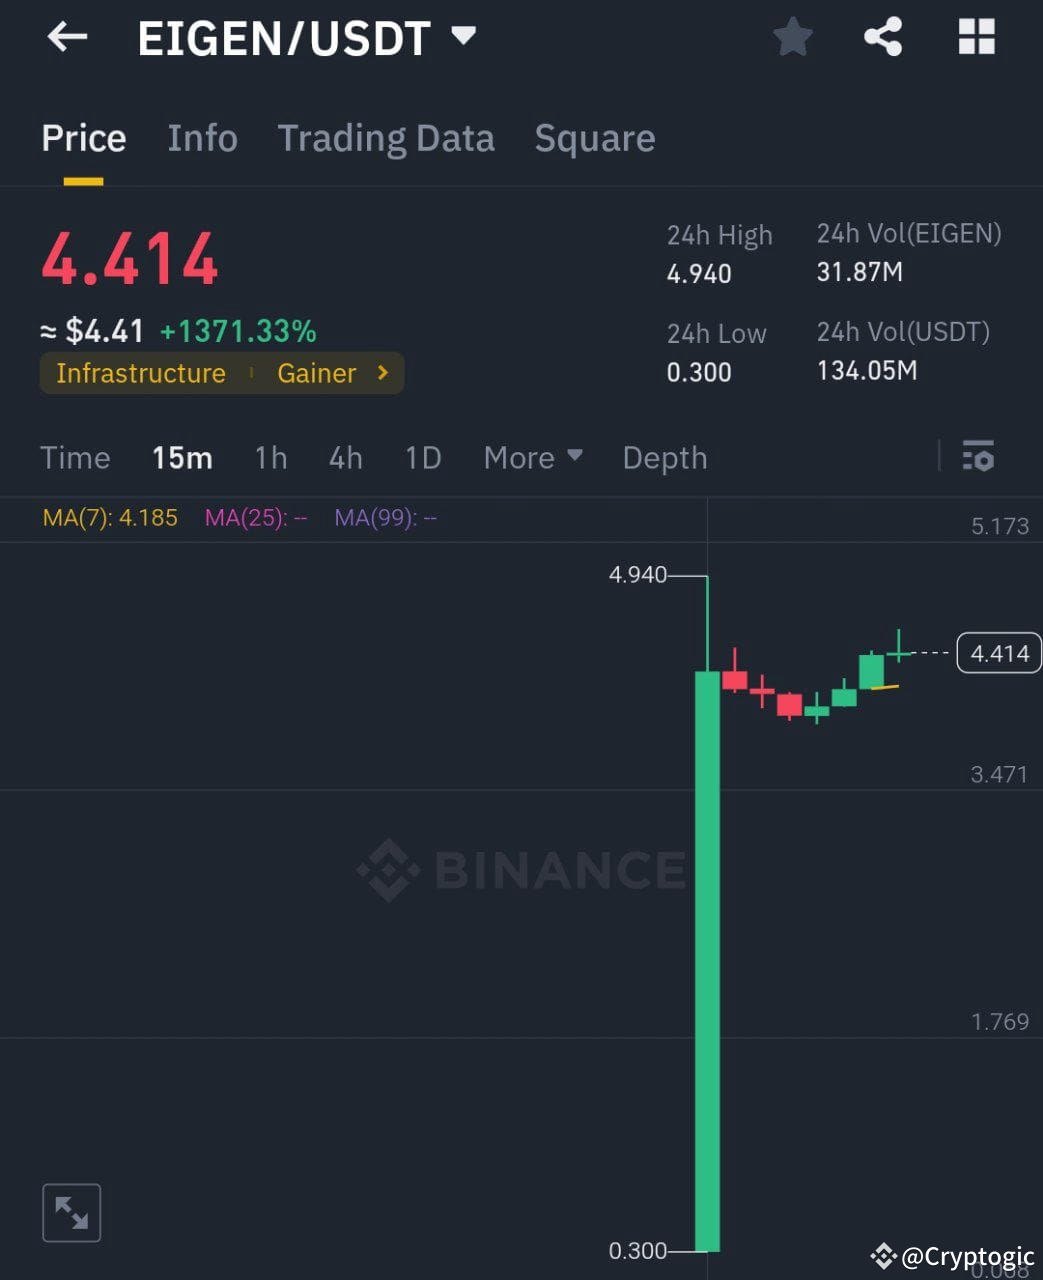Toggle the star to favorite EIGEN/USDT
The width and height of the screenshot is (1043, 1280).
click(793, 37)
